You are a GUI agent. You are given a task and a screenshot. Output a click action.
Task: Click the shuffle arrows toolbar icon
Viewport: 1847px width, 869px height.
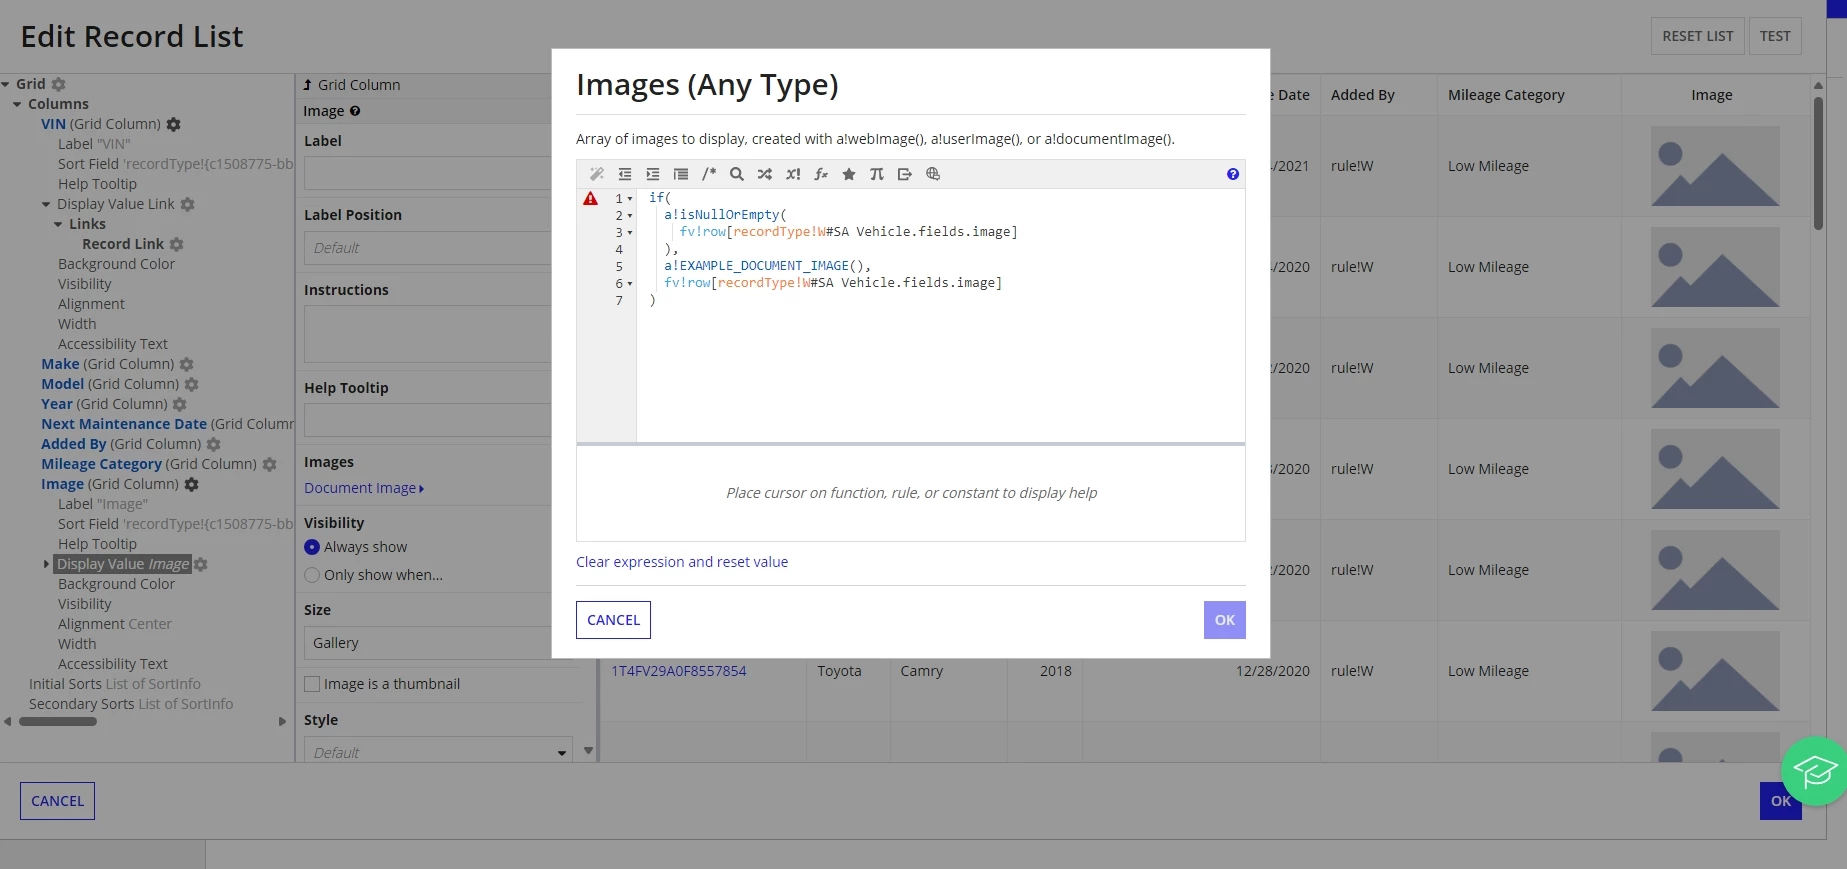(765, 174)
